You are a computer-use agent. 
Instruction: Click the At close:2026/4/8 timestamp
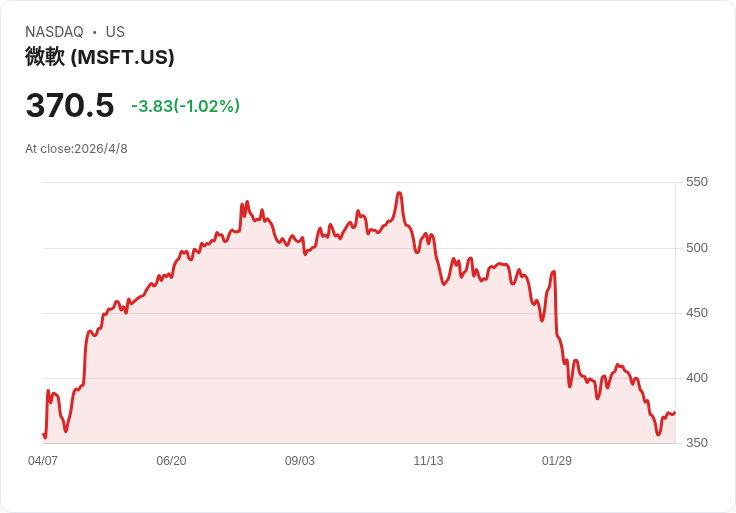pyautogui.click(x=76, y=149)
